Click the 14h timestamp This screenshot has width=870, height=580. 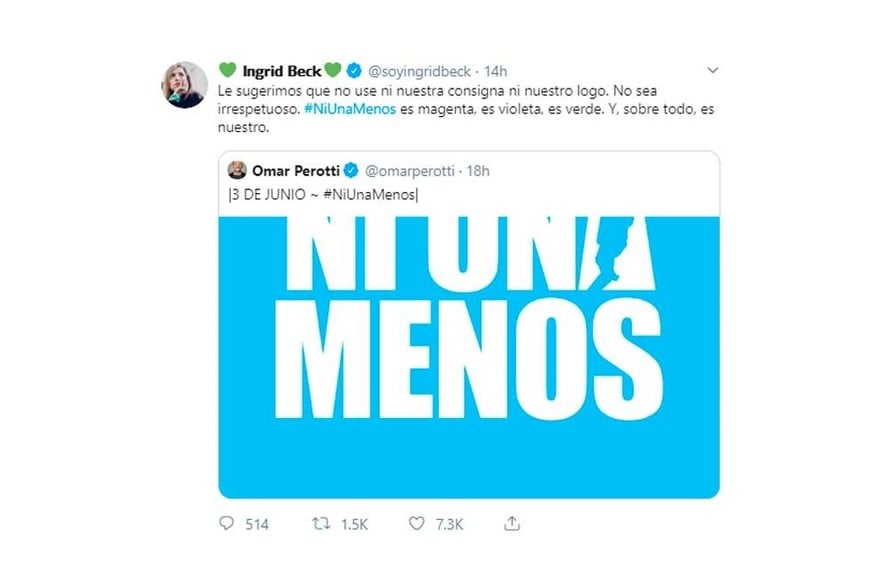point(495,71)
